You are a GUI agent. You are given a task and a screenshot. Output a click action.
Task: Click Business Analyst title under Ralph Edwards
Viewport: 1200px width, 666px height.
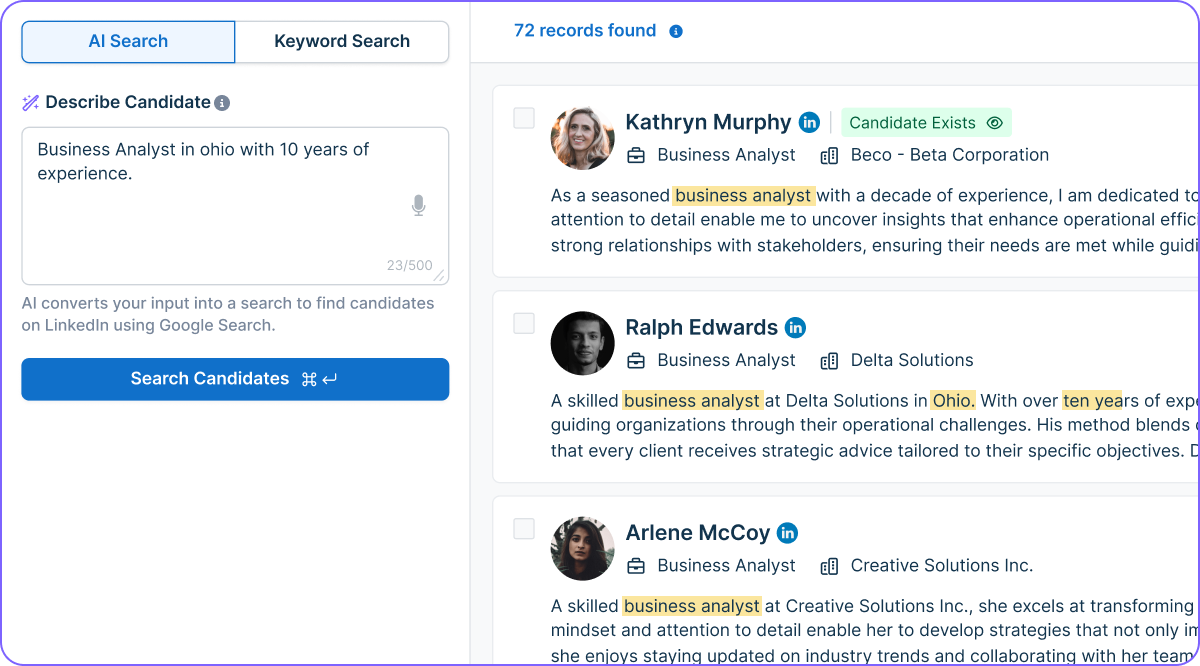coord(726,360)
